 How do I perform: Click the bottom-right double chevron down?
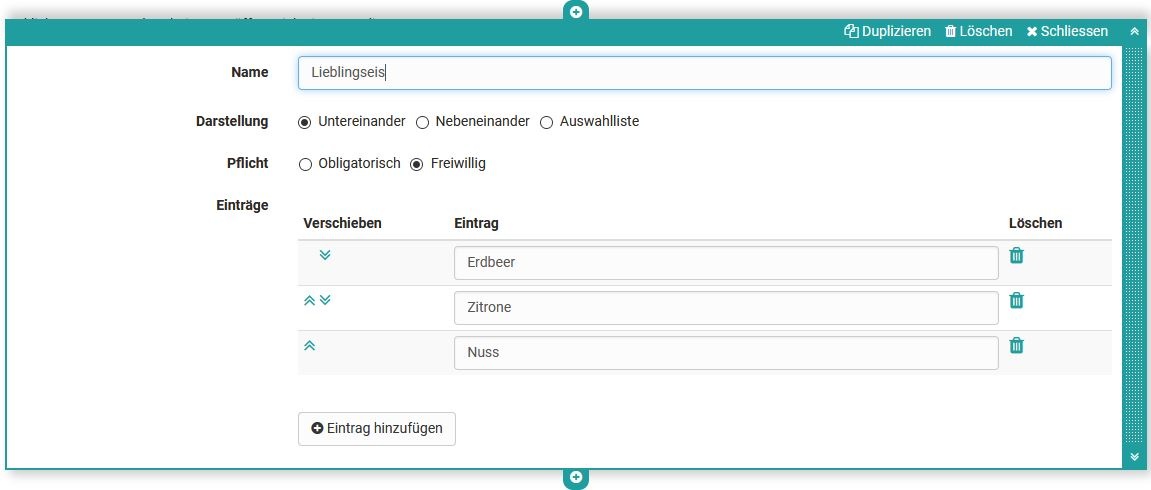1134,456
